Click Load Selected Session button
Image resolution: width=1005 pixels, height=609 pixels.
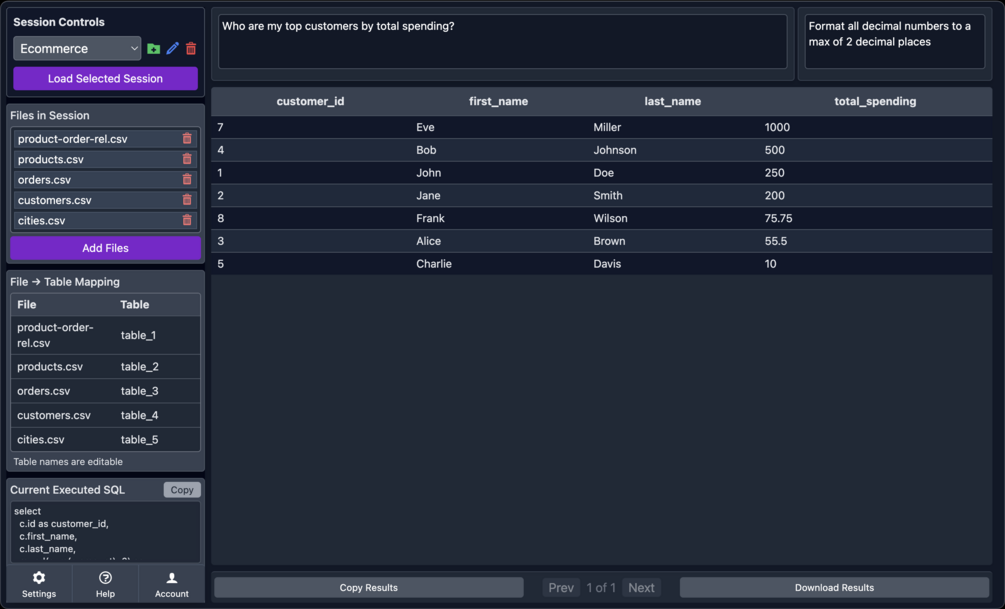click(x=106, y=79)
